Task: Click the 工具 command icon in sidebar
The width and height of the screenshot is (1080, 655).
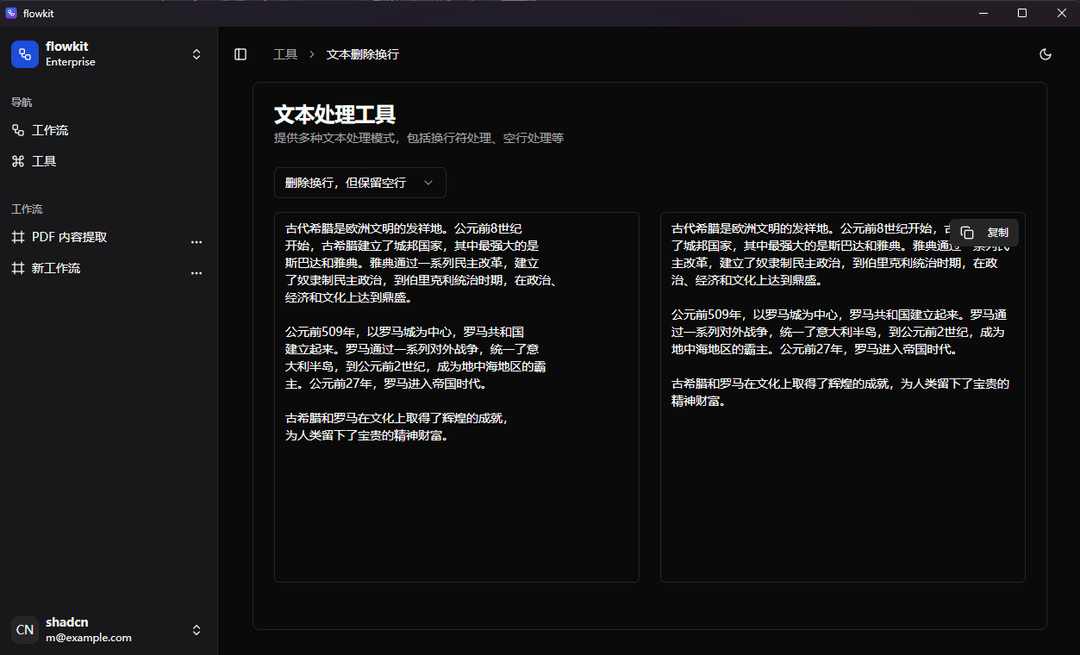Action: (x=17, y=160)
